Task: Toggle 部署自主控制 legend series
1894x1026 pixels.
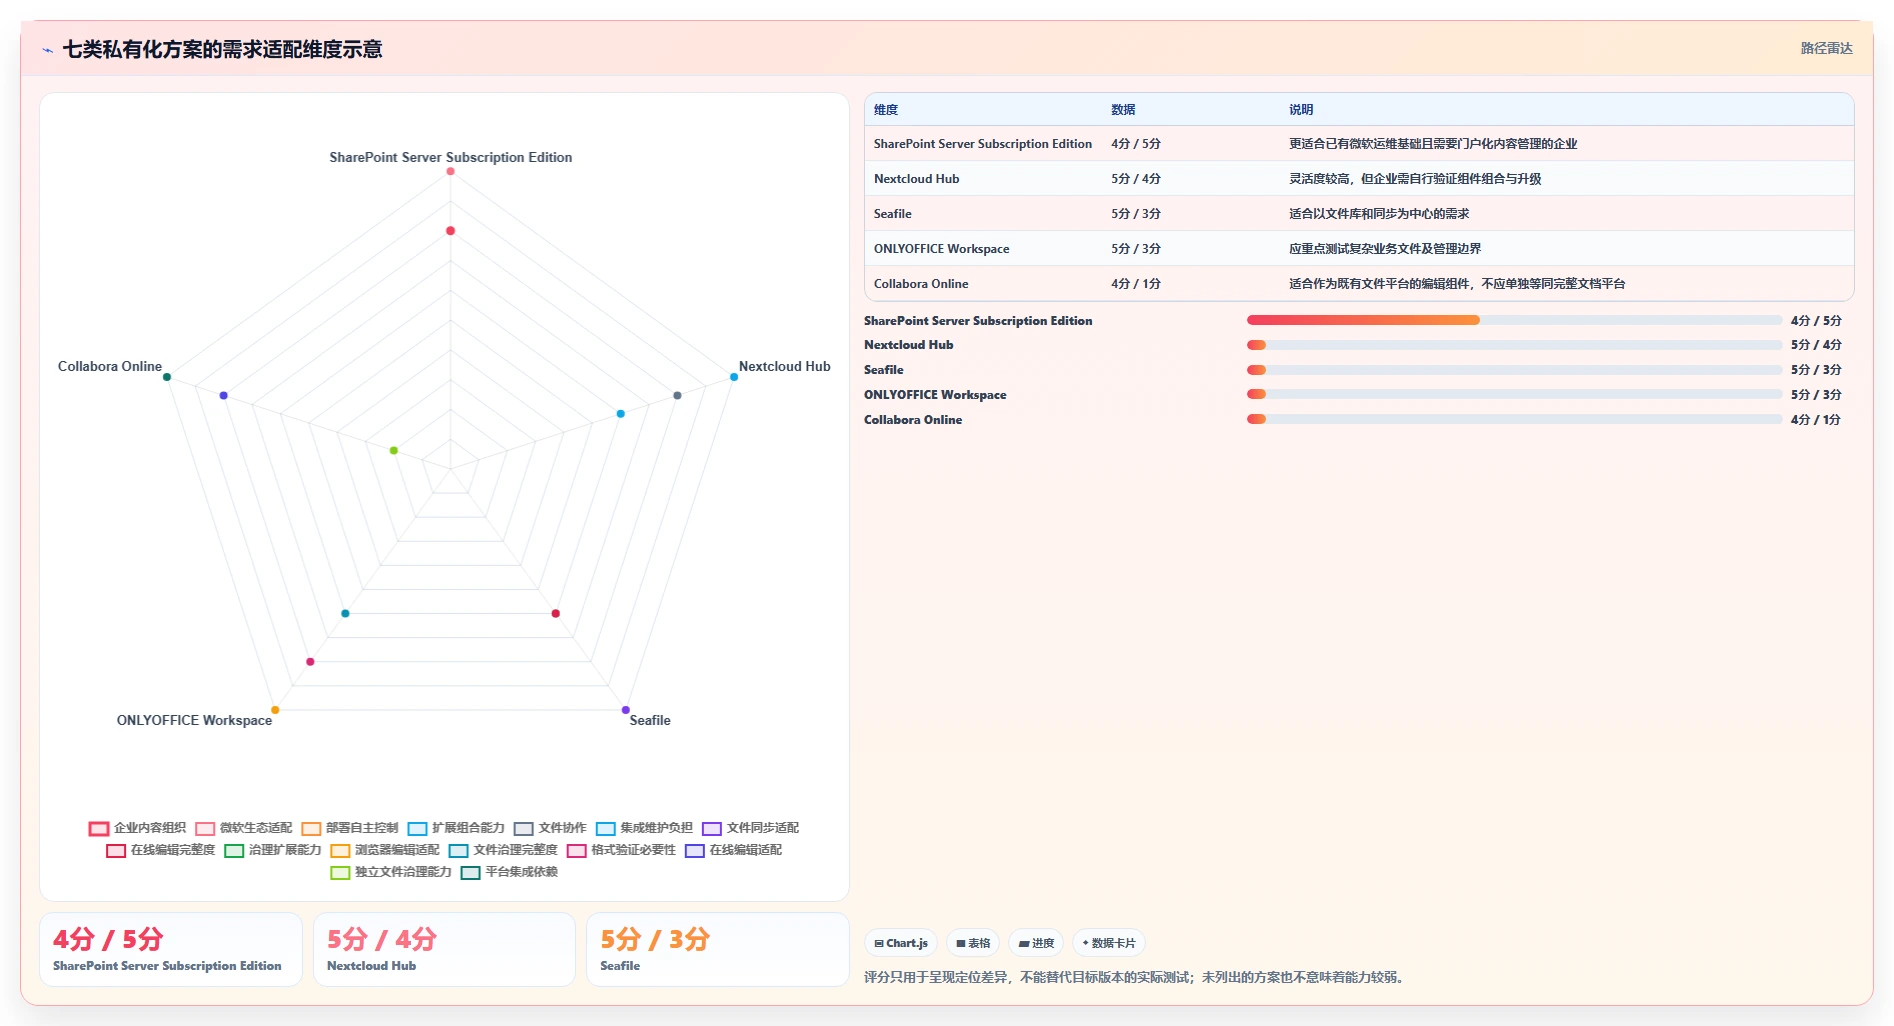Action: point(350,828)
